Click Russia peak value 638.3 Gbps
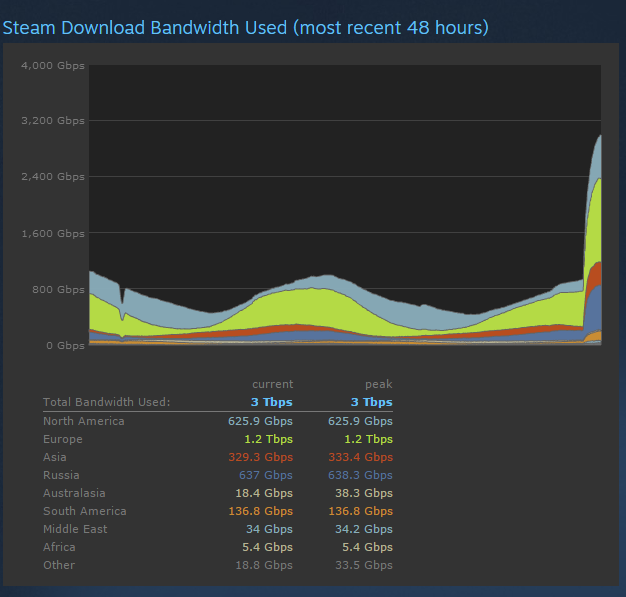Viewport: 626px width, 597px height. pyautogui.click(x=361, y=475)
